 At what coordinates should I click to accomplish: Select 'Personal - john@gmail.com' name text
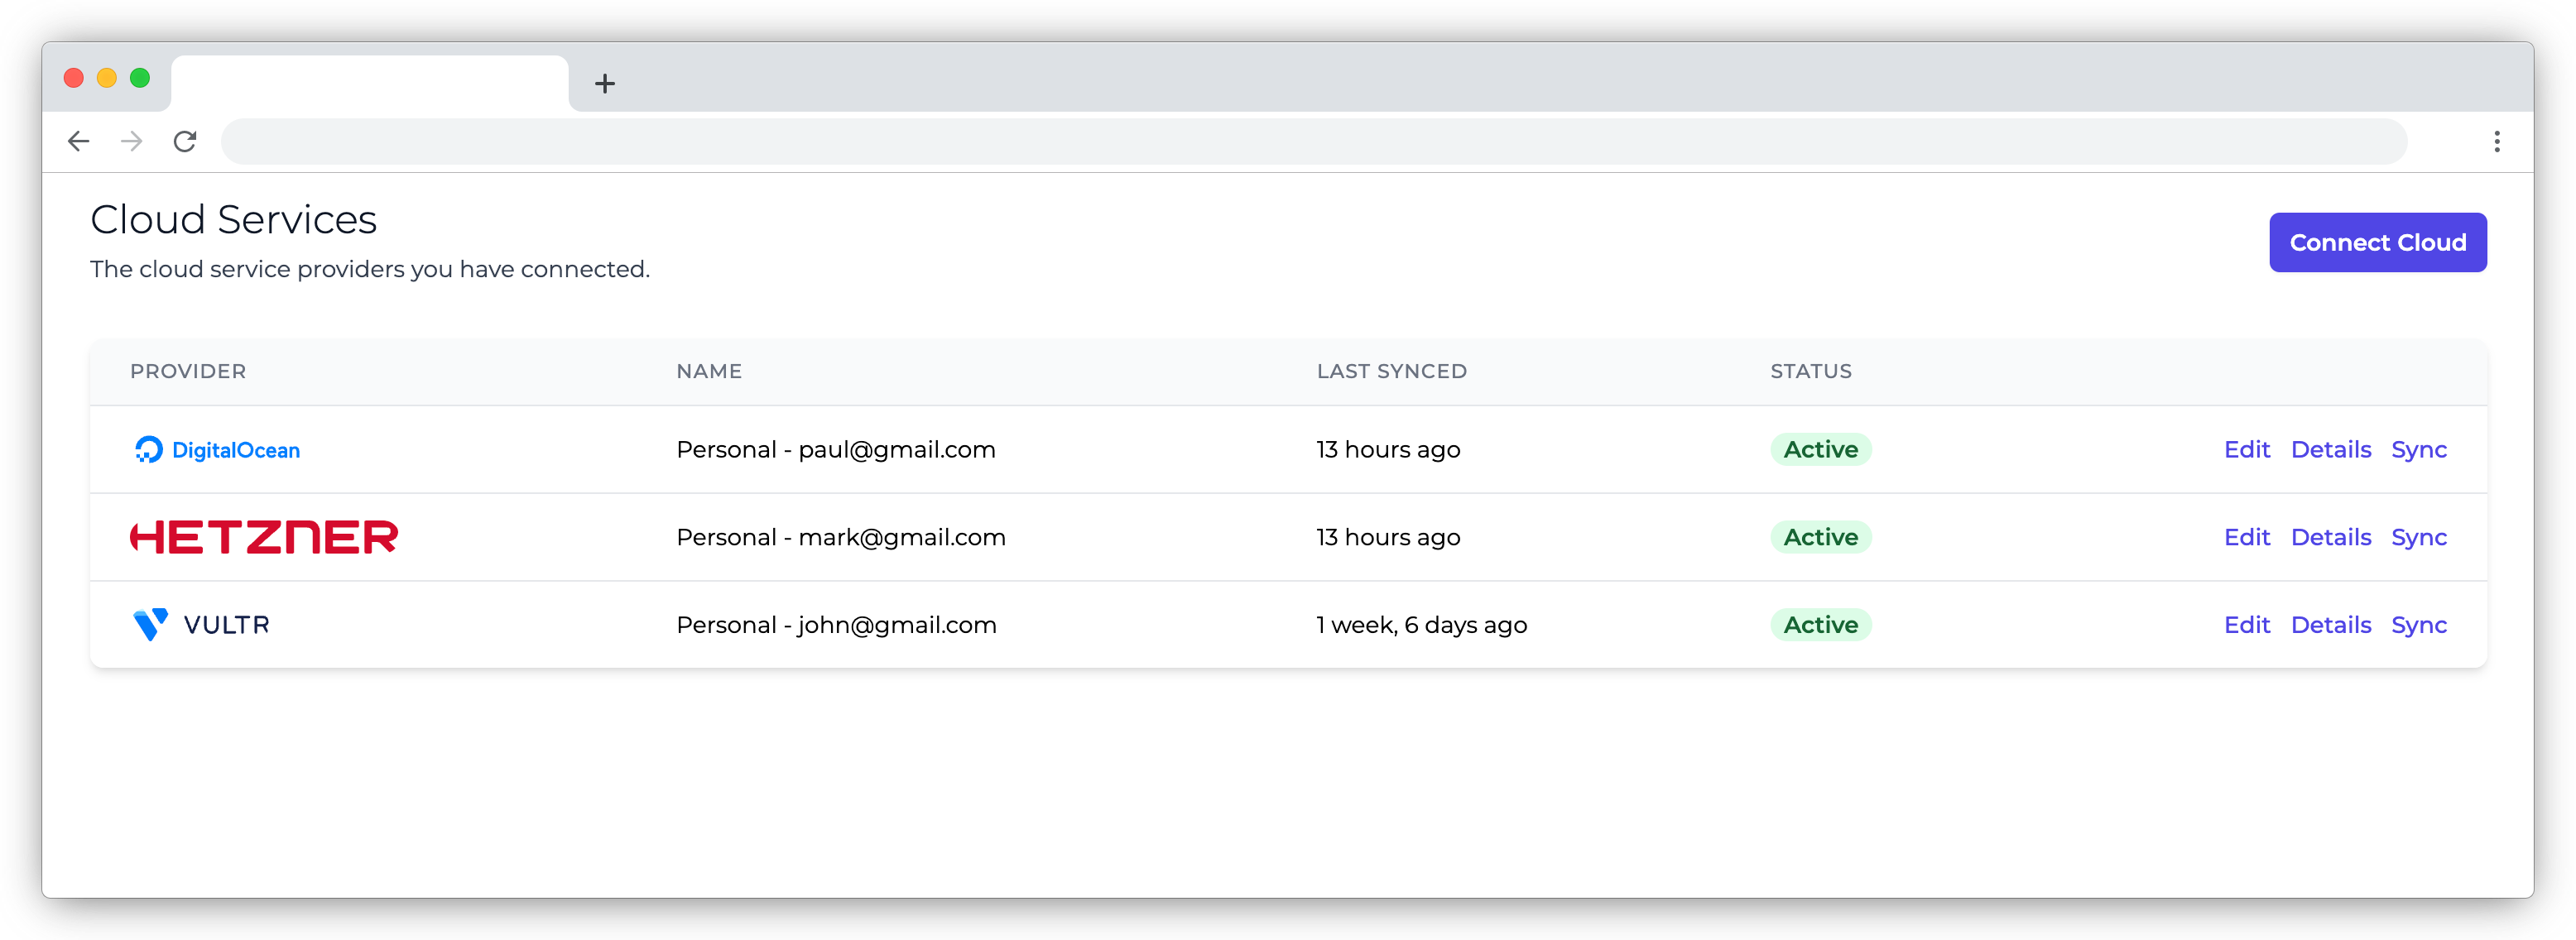coord(836,625)
